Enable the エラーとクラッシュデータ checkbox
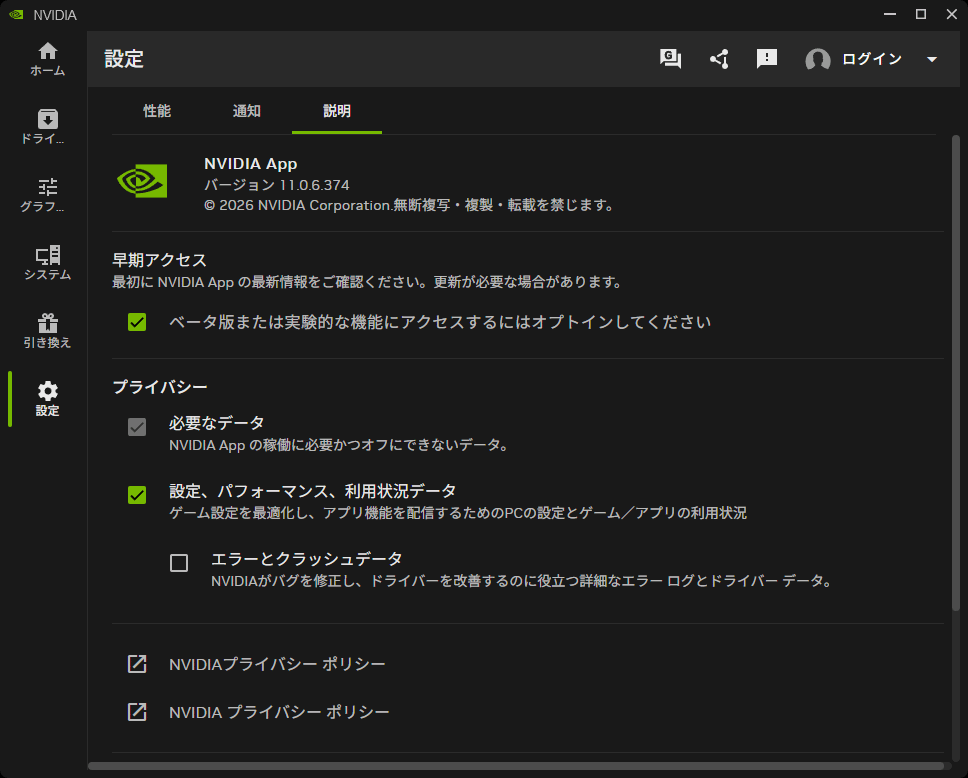Viewport: 968px width, 778px height. (179, 563)
